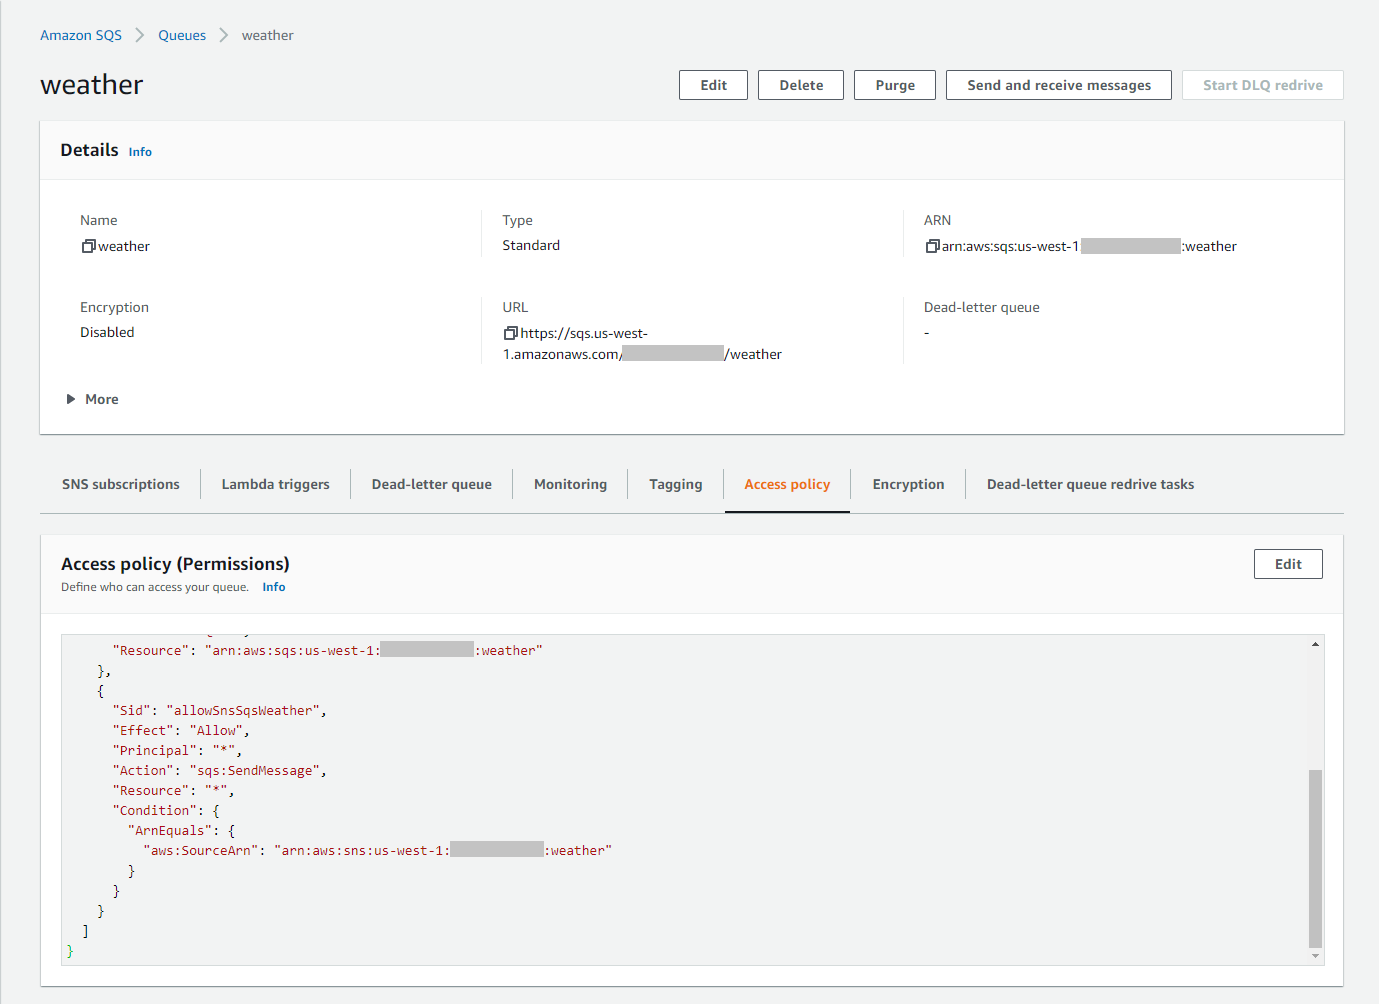Copy the queue URL using its copy icon
This screenshot has height=1004, width=1379.
tap(511, 333)
